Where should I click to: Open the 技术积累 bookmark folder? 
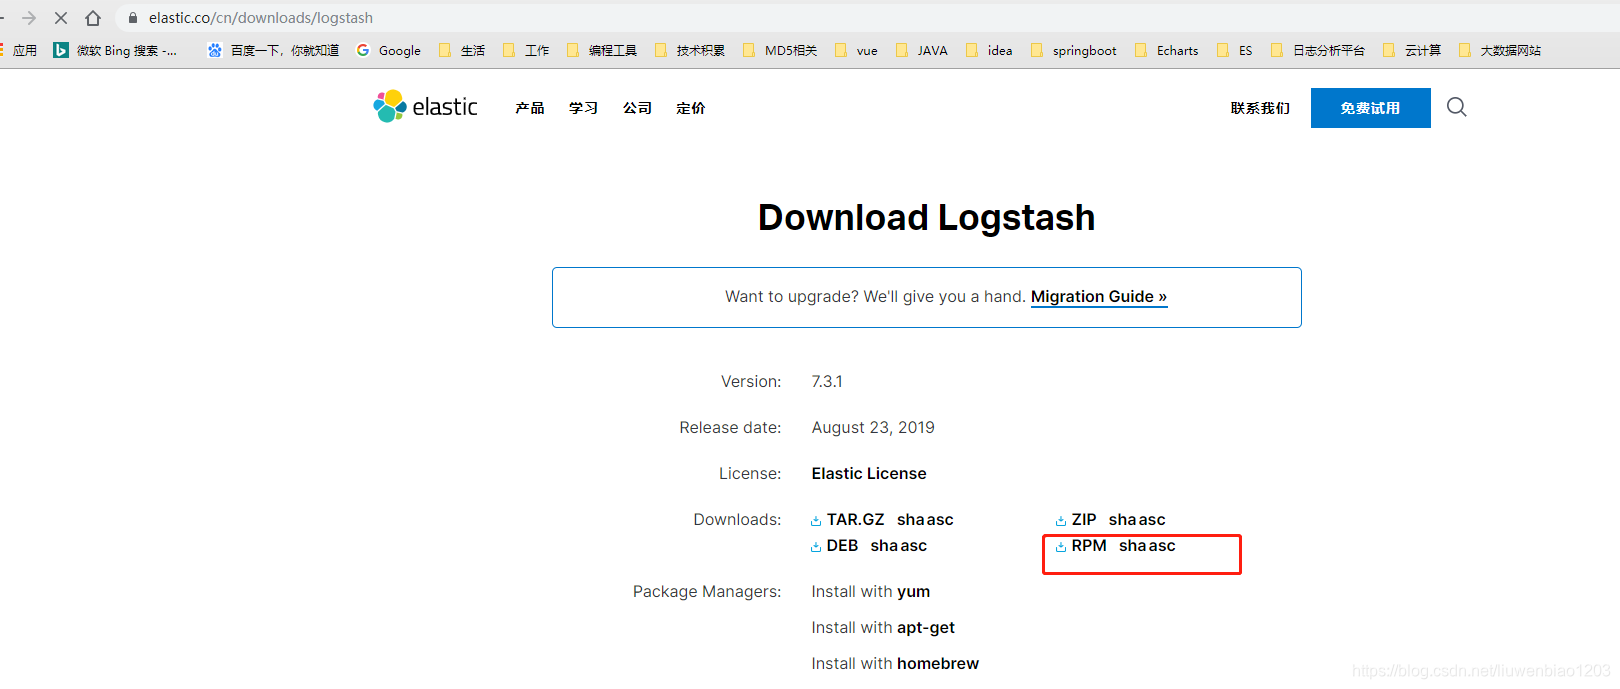click(690, 50)
